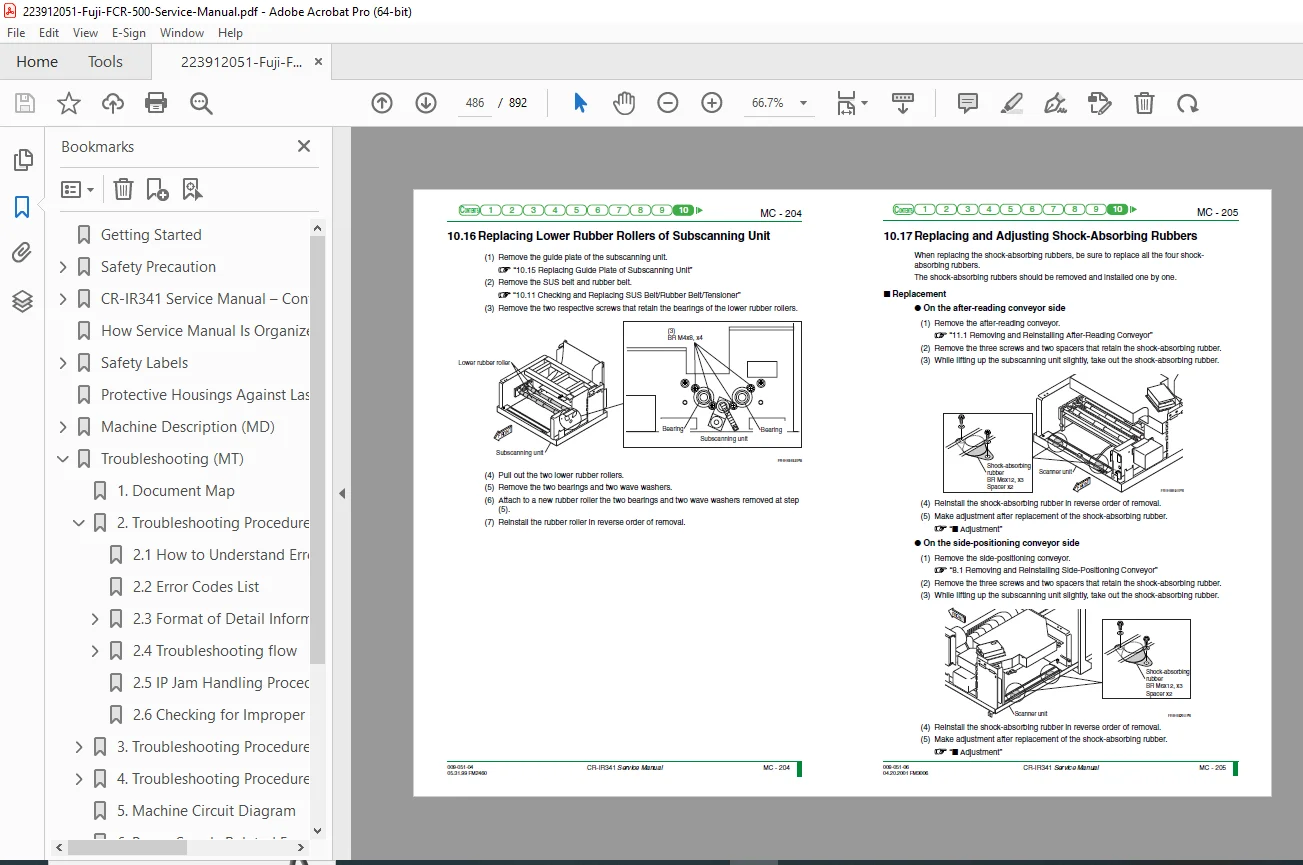
Task: Expand the 4. Troubleshooting Procedure bookmark
Action: pos(79,779)
